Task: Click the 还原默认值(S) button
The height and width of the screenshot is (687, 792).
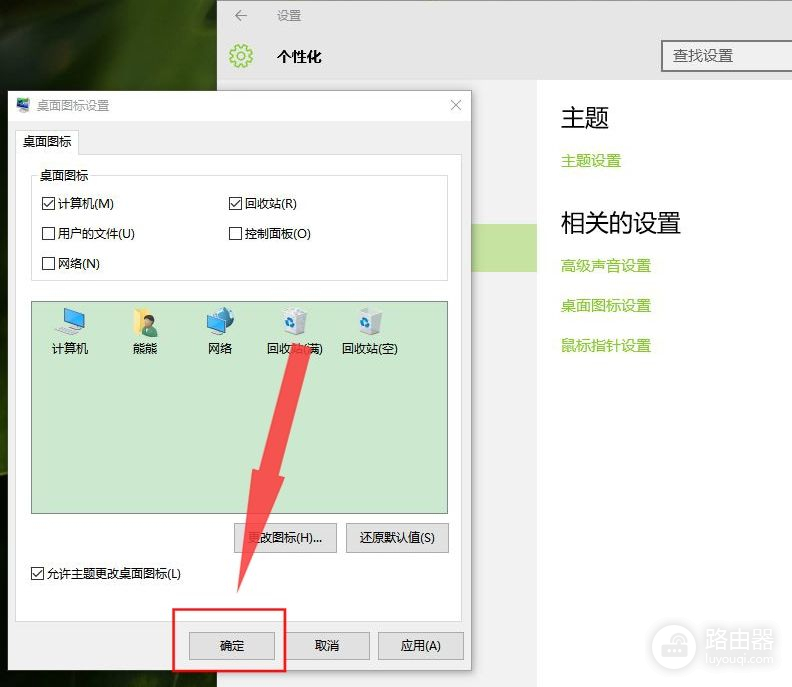Action: (397, 538)
